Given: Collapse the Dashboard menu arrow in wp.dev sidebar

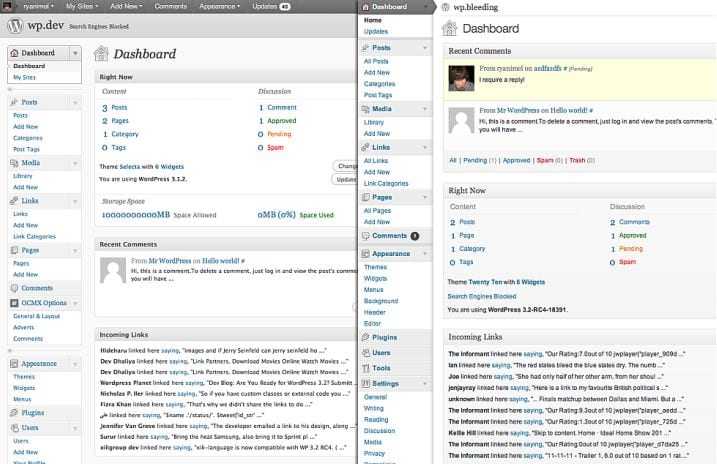Looking at the screenshot, I should [x=74, y=53].
